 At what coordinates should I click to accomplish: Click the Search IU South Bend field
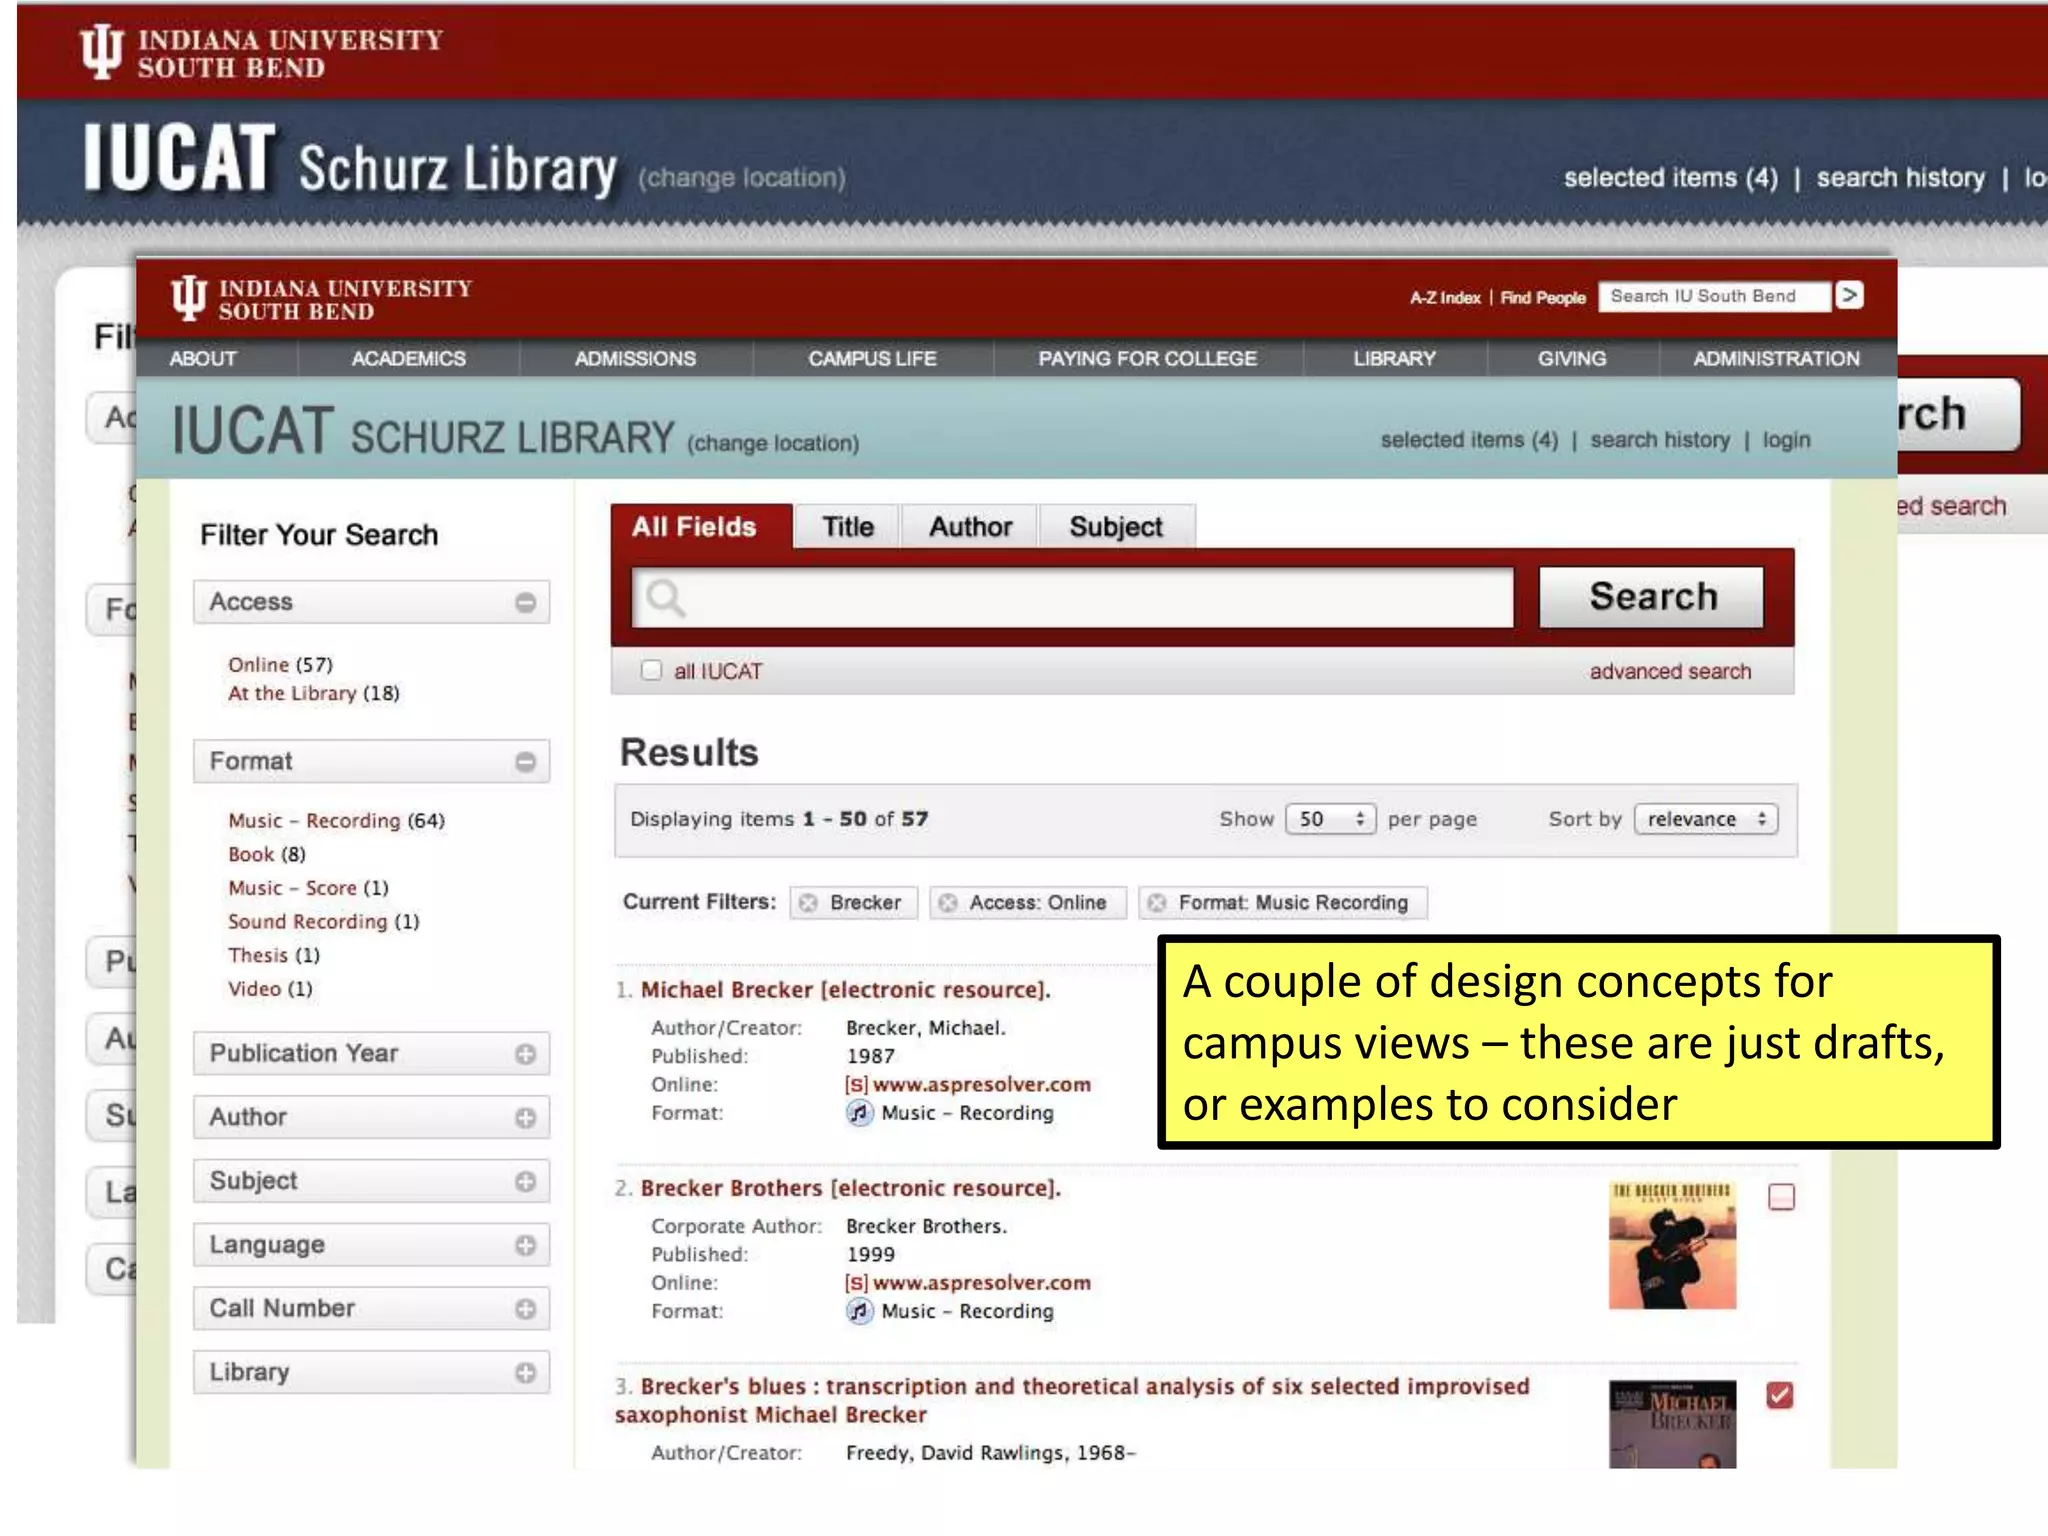pos(1714,296)
